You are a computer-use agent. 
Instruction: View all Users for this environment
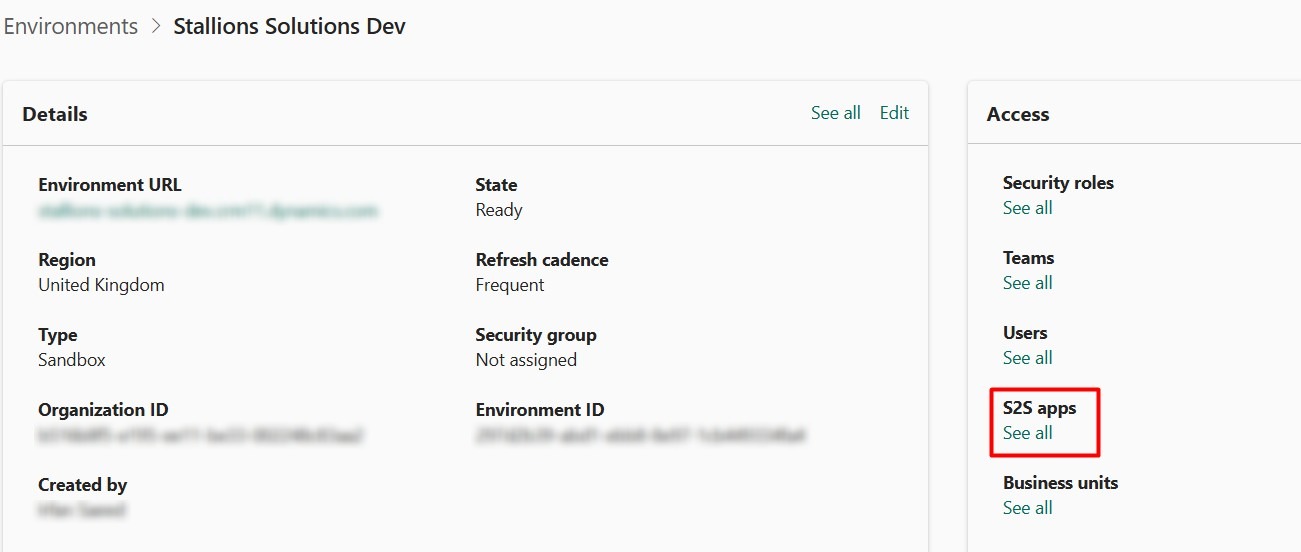click(x=1027, y=358)
